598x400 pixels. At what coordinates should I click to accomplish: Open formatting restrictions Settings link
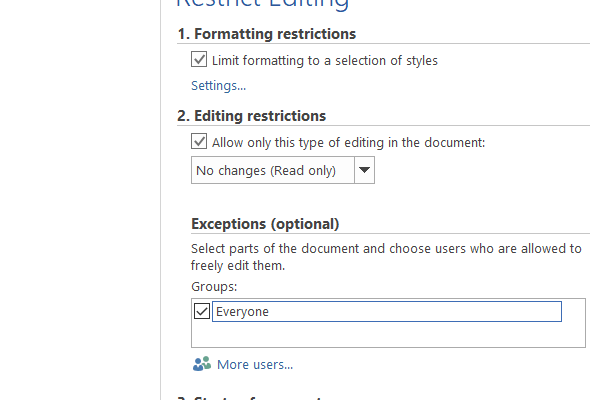(x=219, y=86)
